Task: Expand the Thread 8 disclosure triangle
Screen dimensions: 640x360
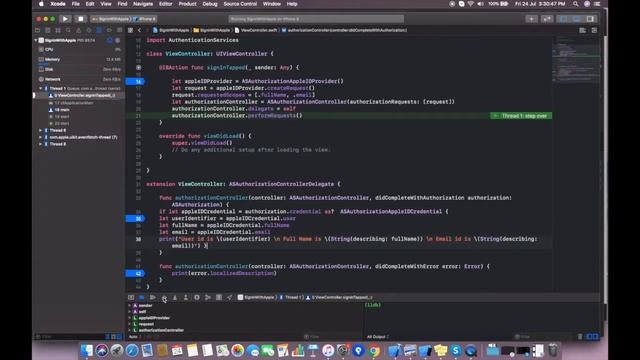Action: [40, 144]
